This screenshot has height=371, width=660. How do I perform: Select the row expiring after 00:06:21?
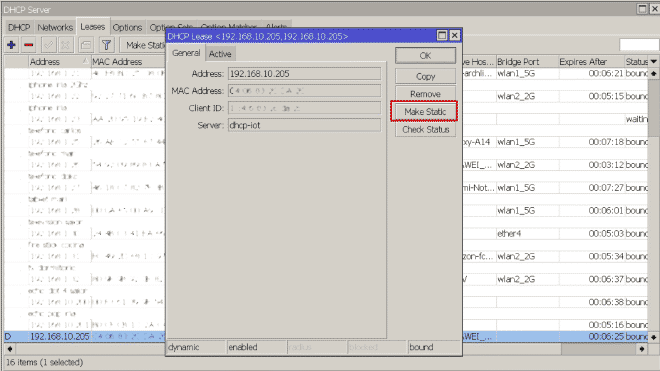tap(556, 73)
